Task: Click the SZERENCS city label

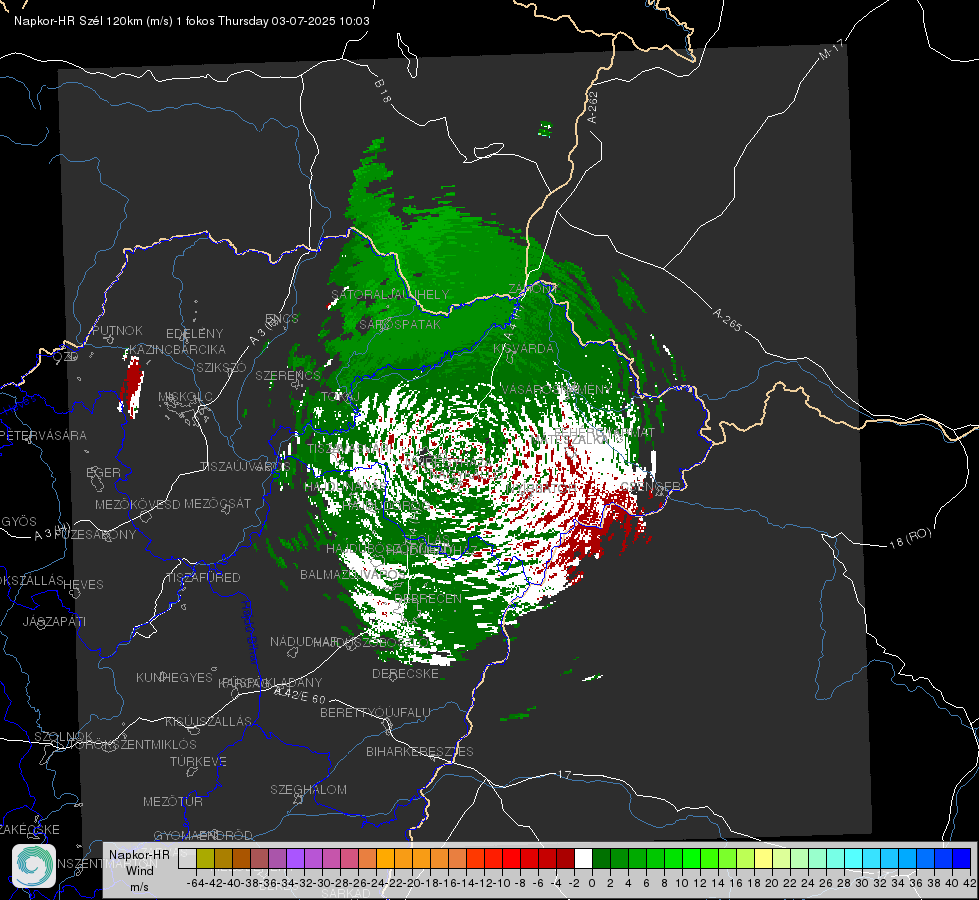Action: [287, 375]
